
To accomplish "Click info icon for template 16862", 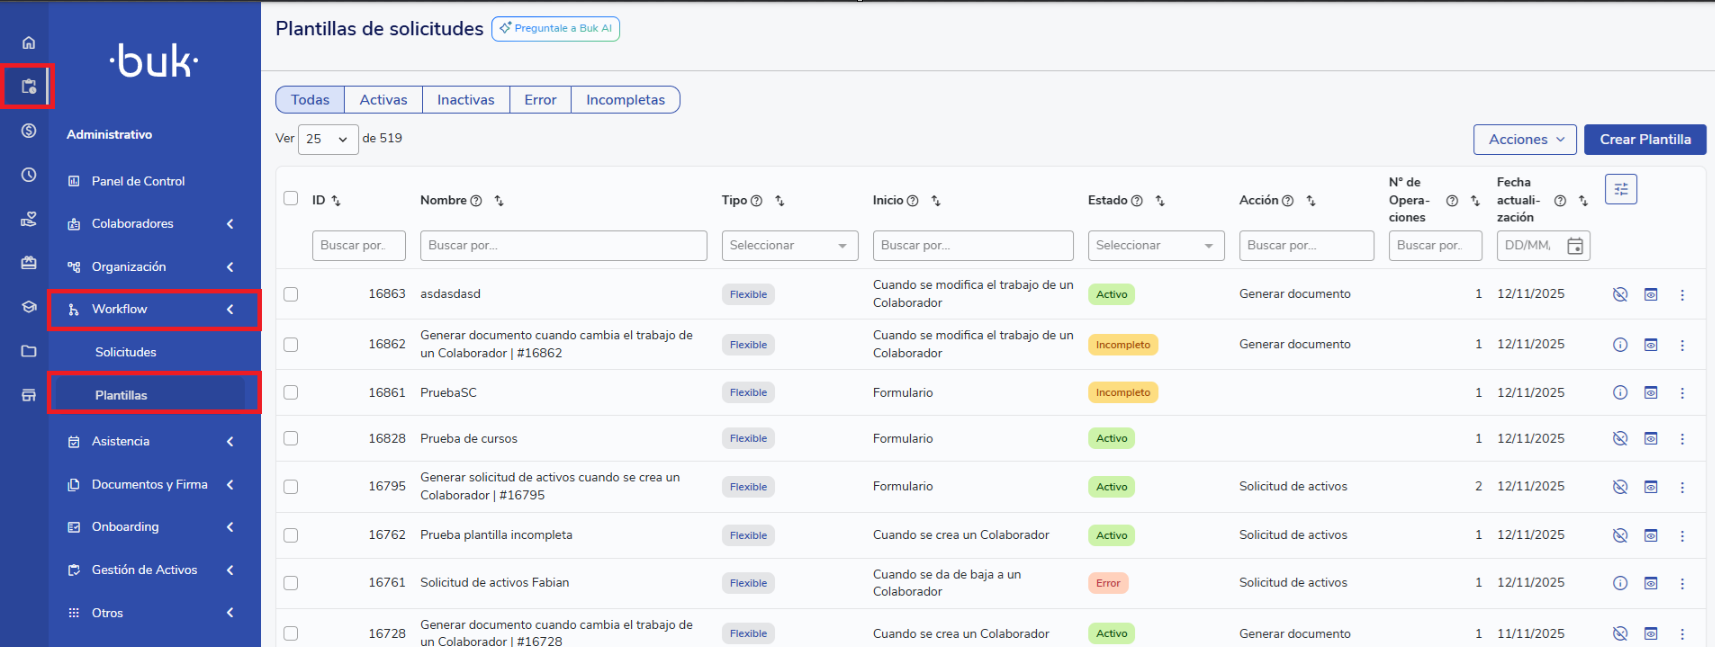I will point(1620,345).
